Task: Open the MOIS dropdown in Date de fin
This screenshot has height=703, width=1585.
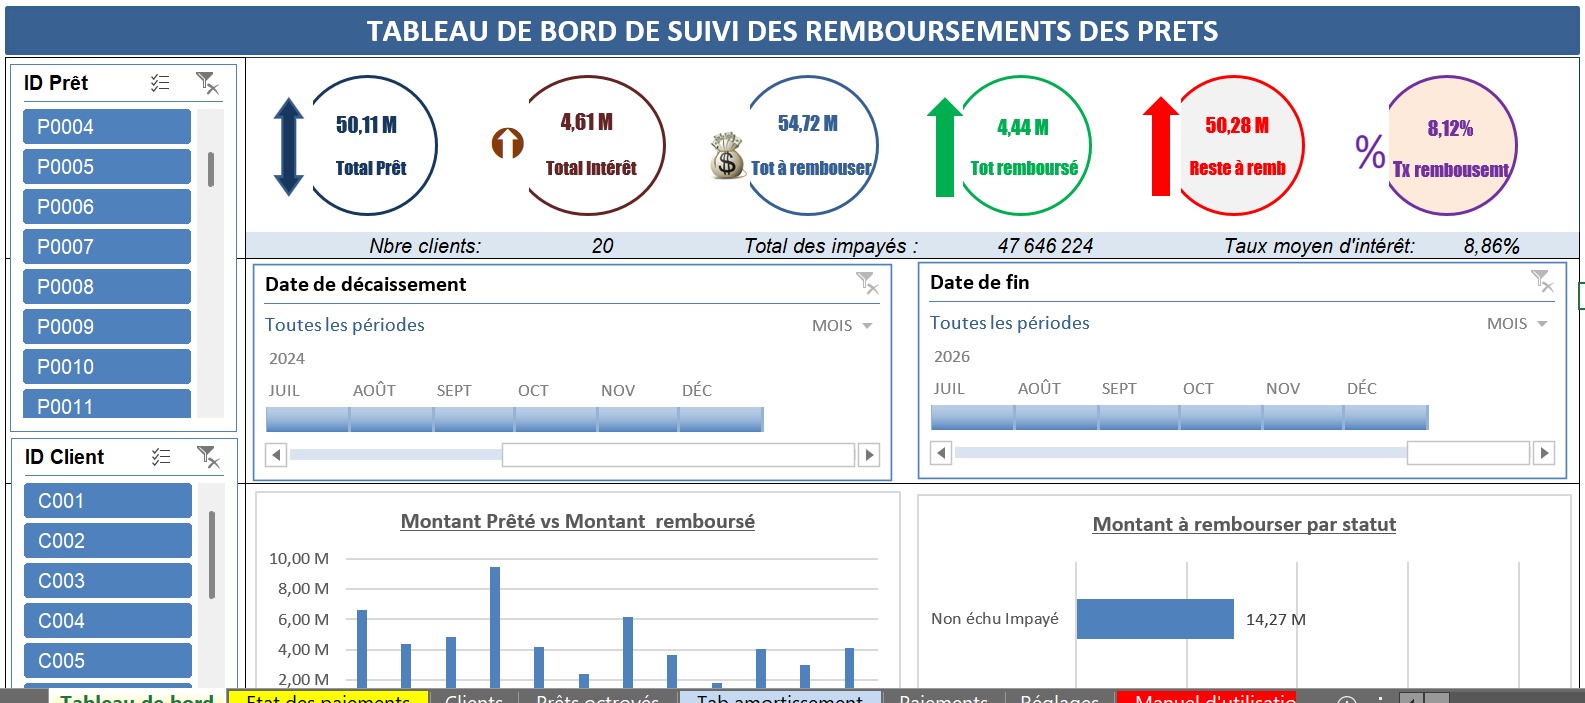Action: pyautogui.click(x=1517, y=324)
